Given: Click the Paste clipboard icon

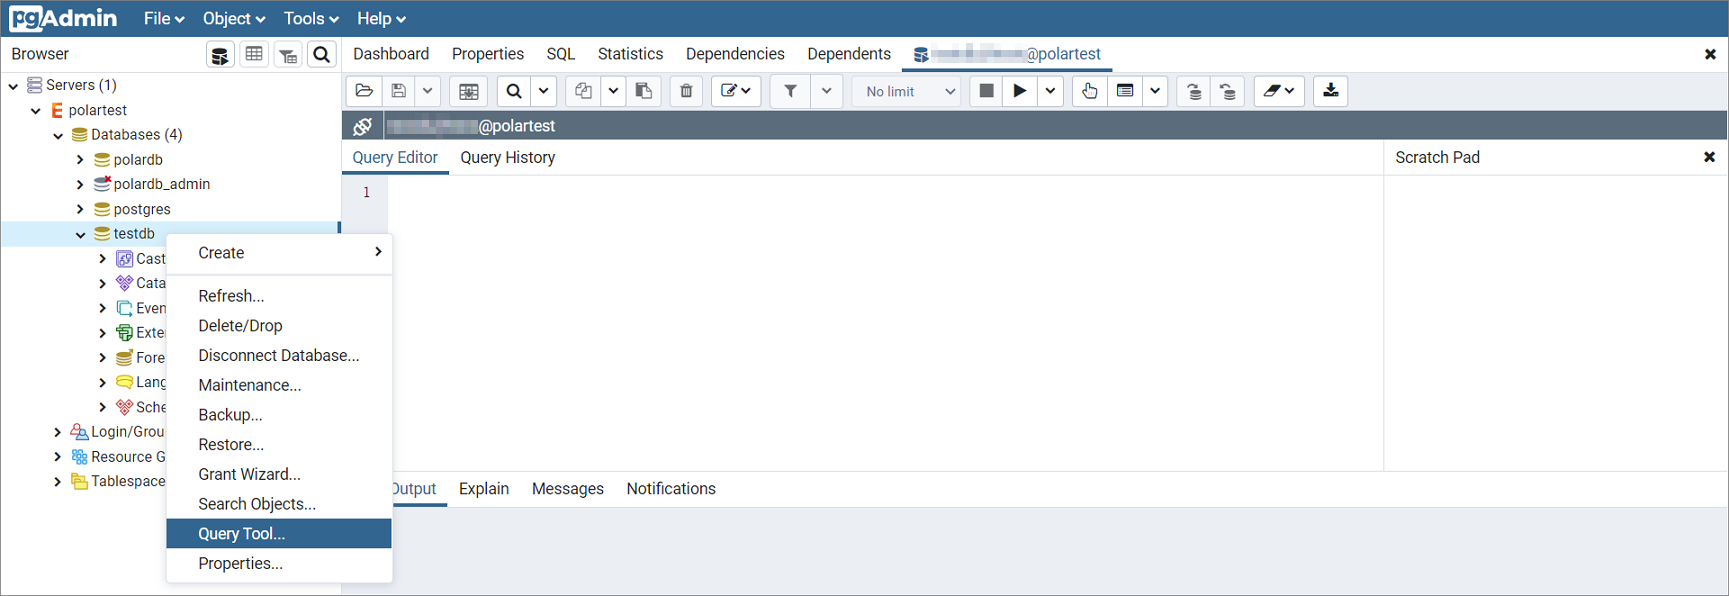Looking at the screenshot, I should click(644, 91).
